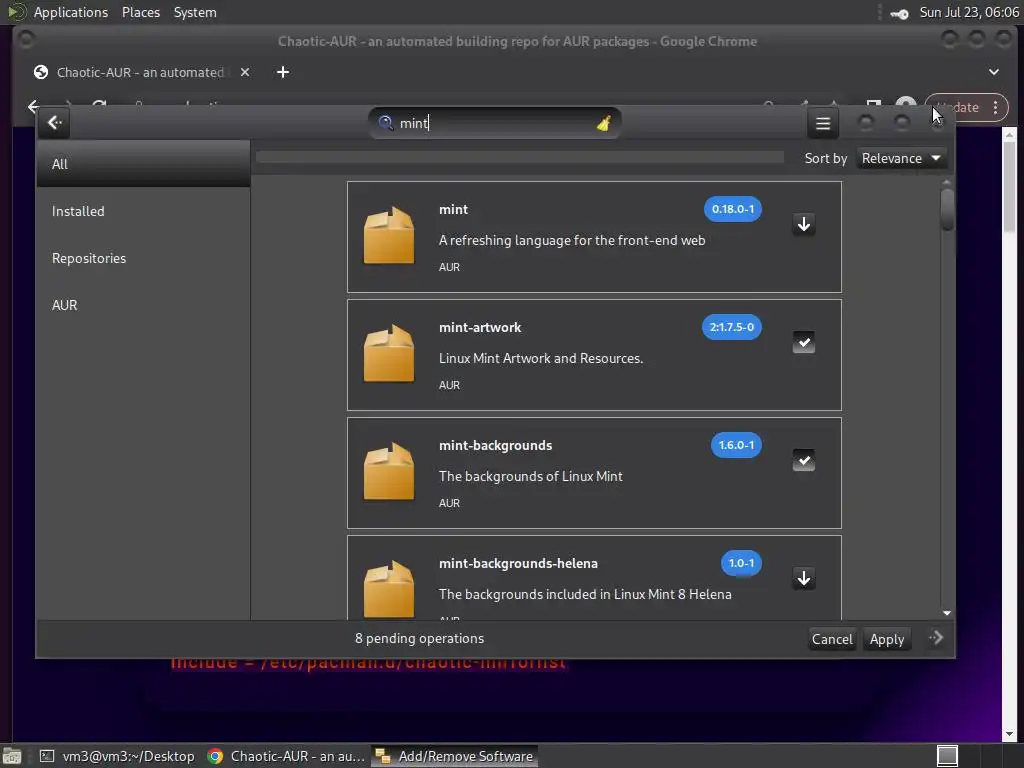This screenshot has height=768, width=1024.
Task: Click the package list scrollbar thumb
Action: [x=947, y=209]
